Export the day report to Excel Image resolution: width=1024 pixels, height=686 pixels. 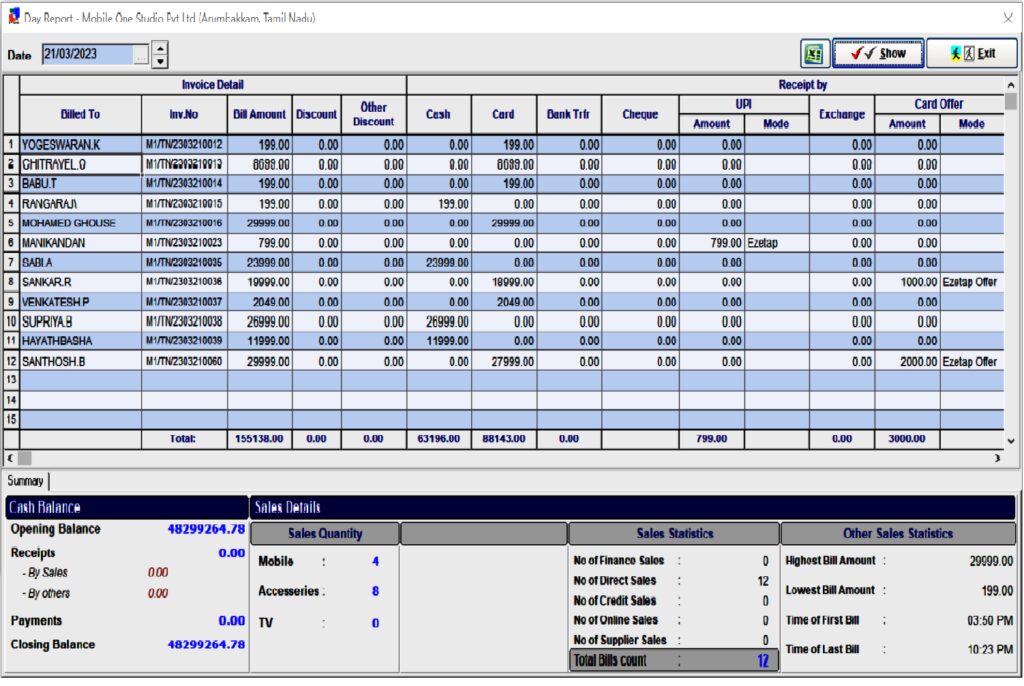pyautogui.click(x=814, y=54)
